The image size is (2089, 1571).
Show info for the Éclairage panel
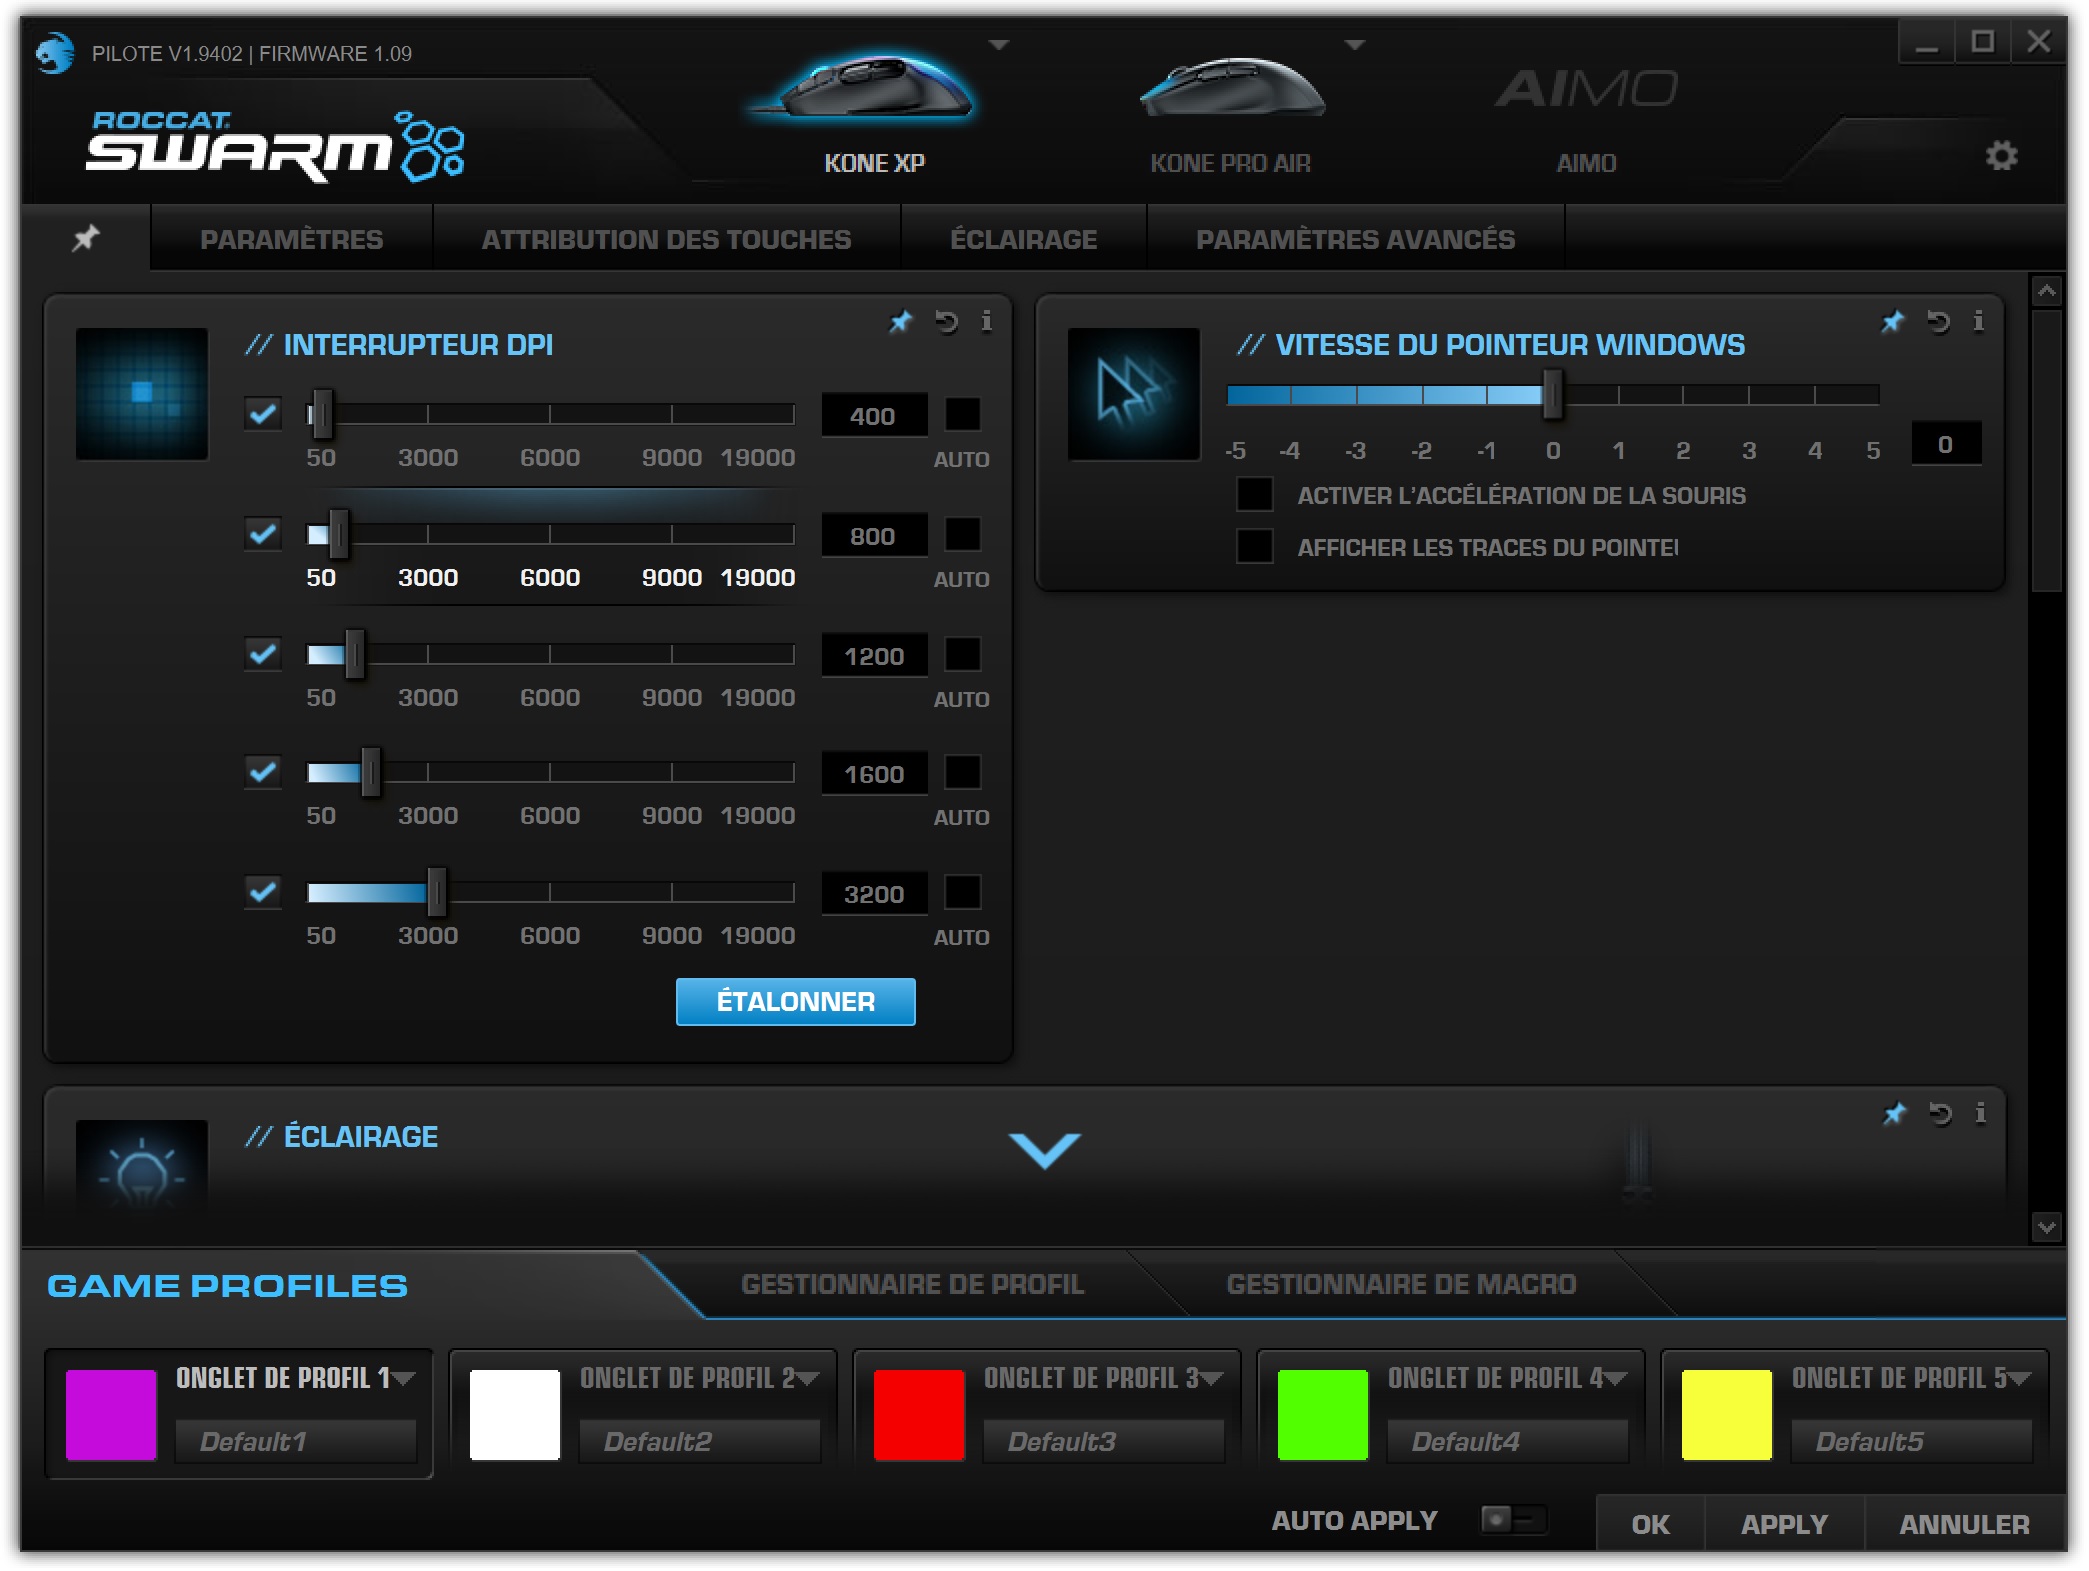tap(1981, 1113)
